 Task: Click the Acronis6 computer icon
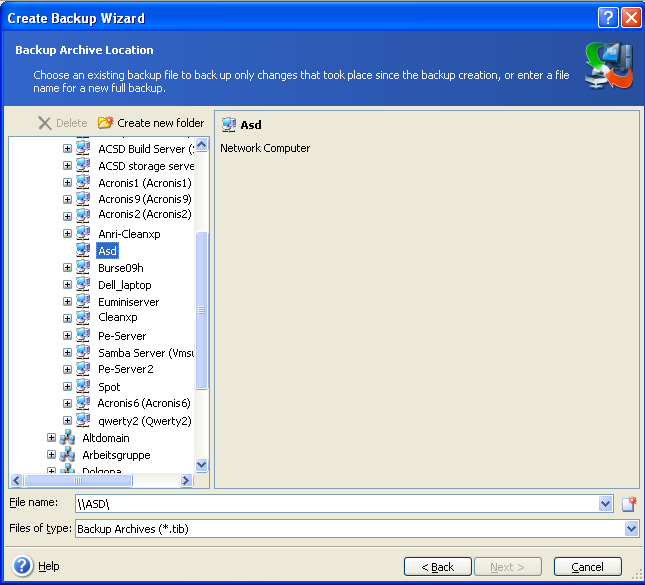[83, 403]
